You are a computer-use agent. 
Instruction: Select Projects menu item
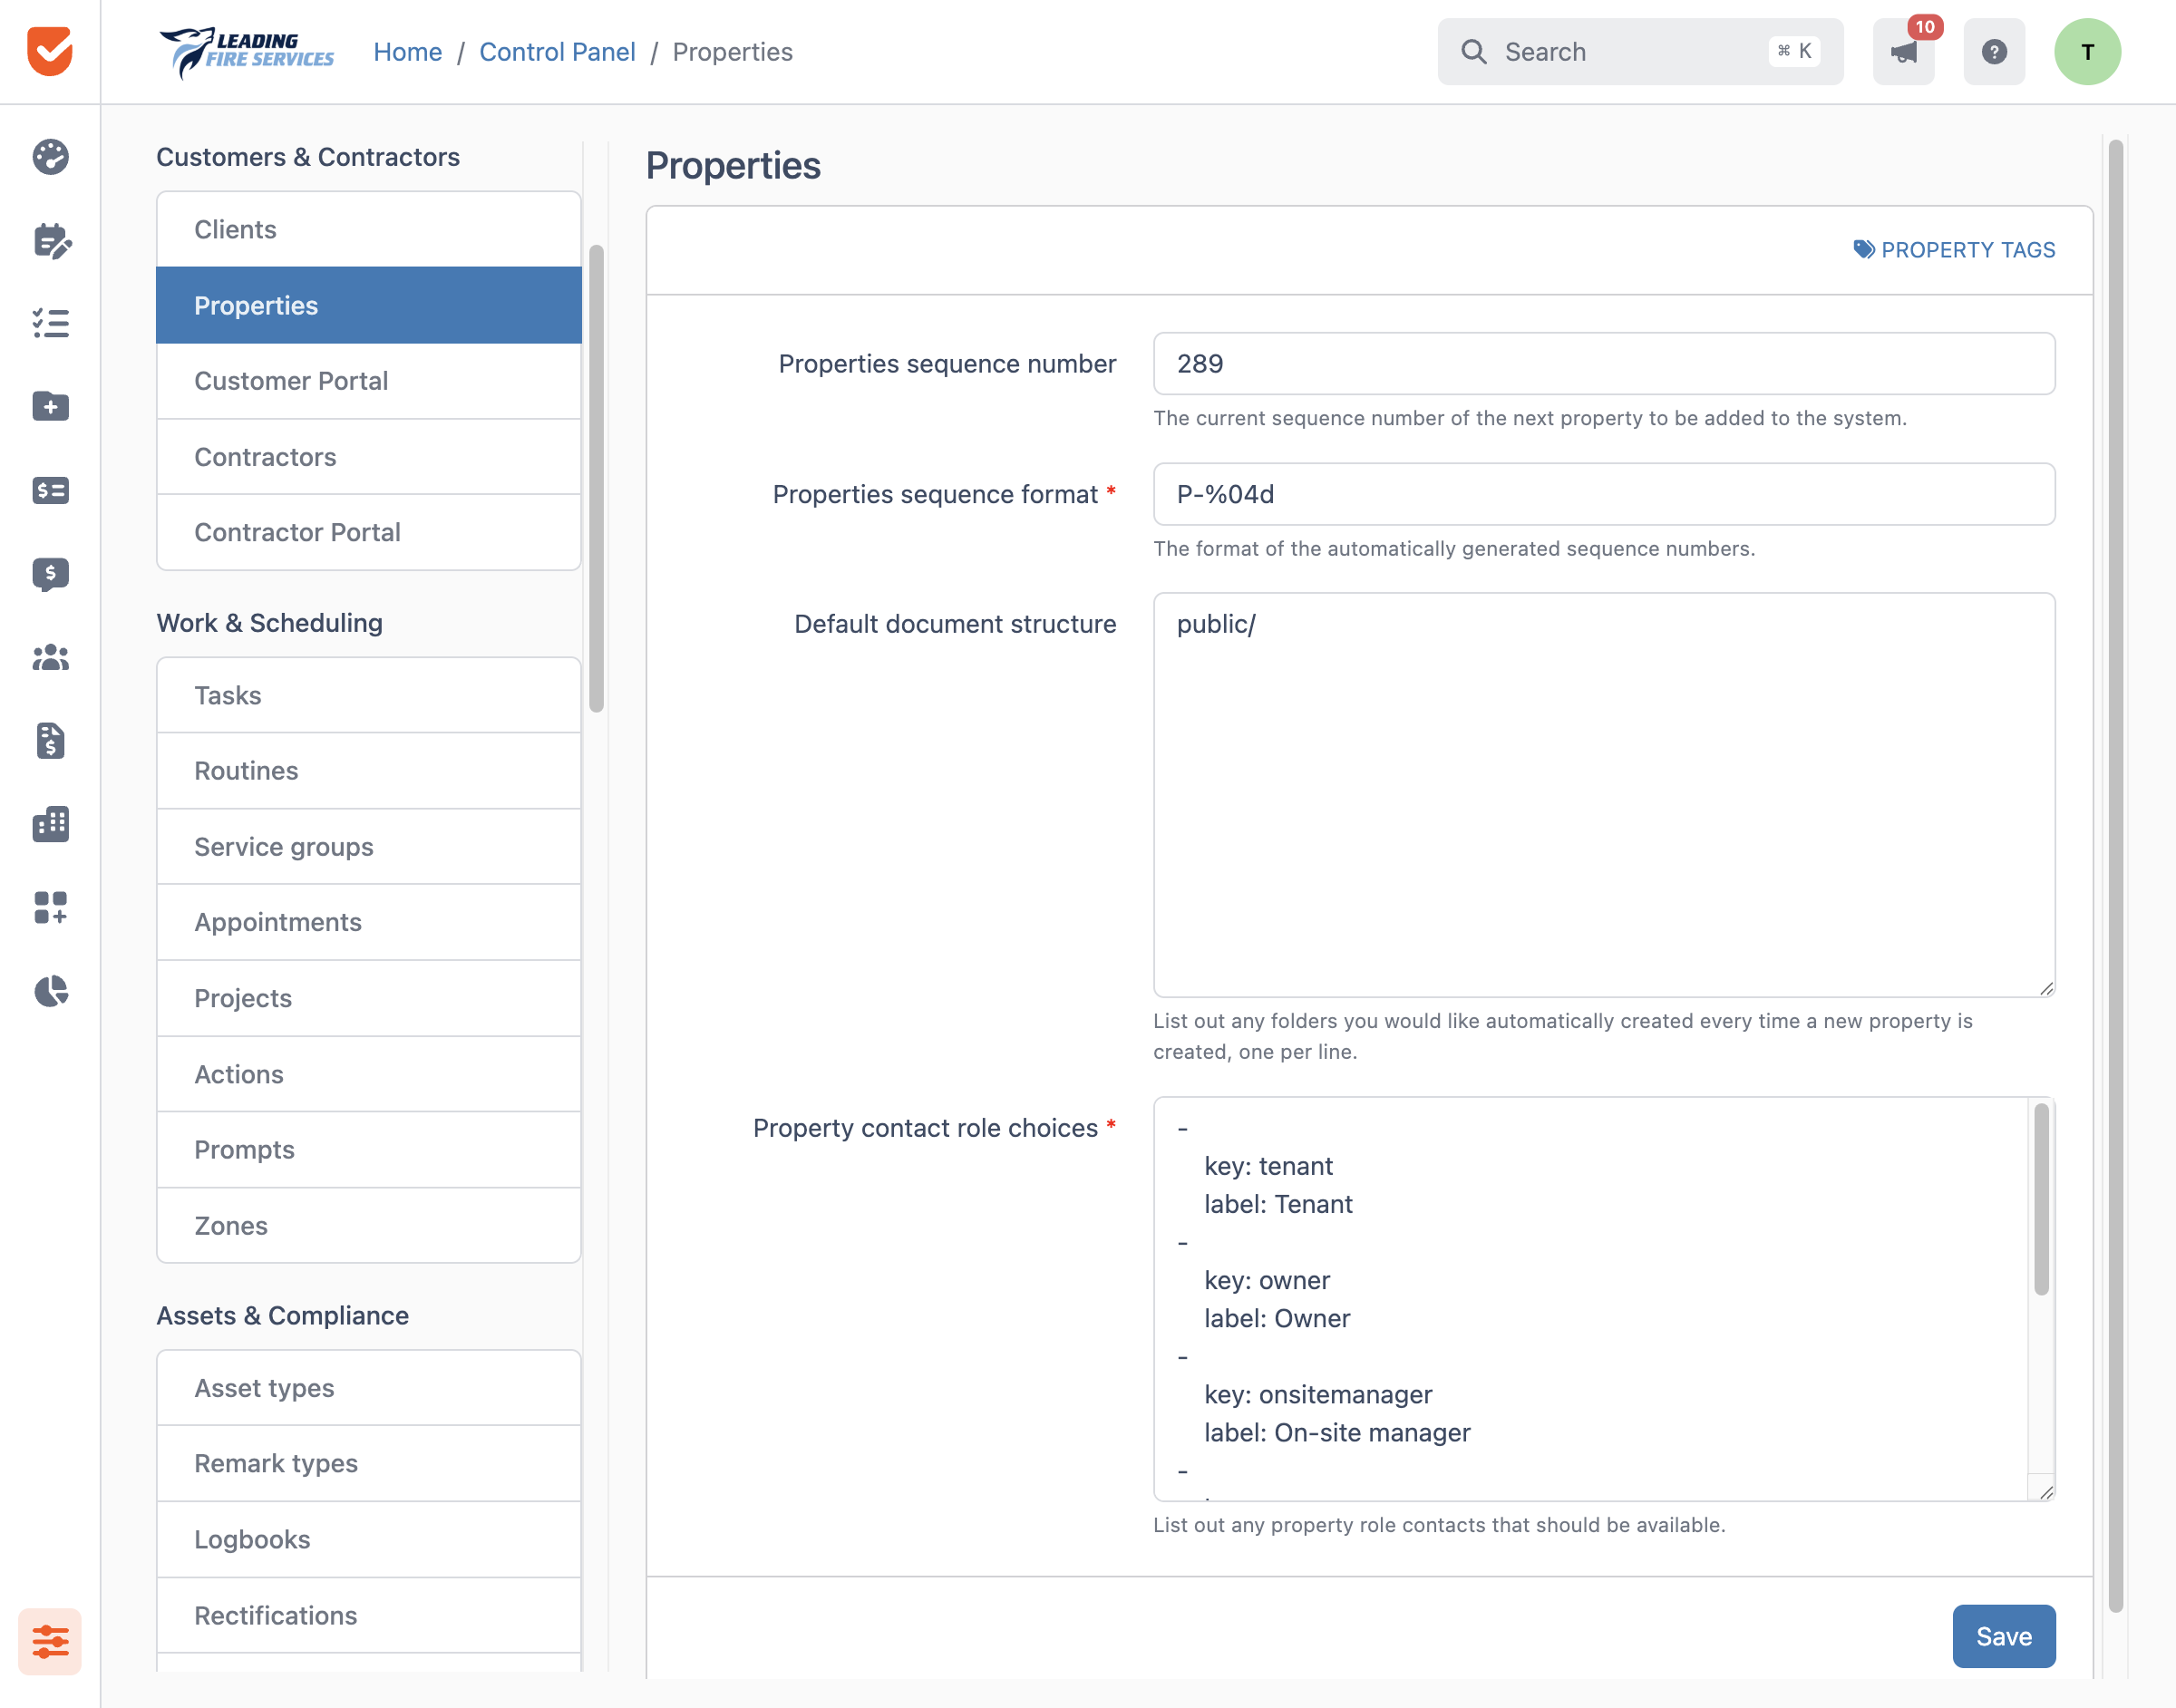point(368,998)
